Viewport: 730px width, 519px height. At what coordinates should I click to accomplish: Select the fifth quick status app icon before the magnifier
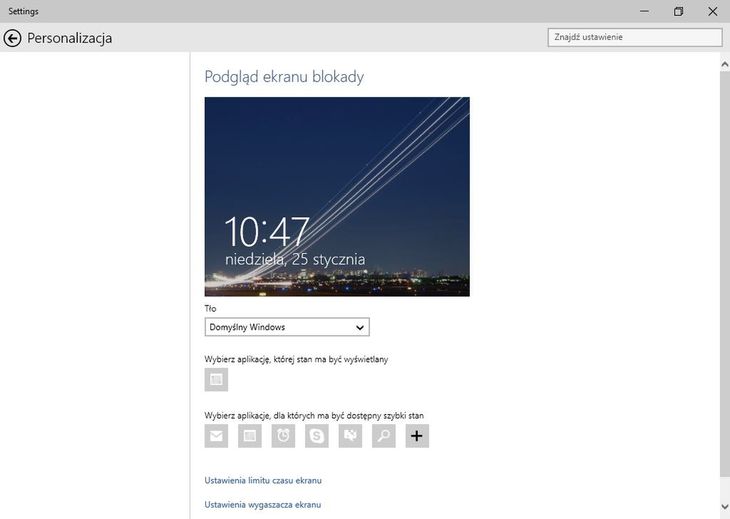point(350,436)
